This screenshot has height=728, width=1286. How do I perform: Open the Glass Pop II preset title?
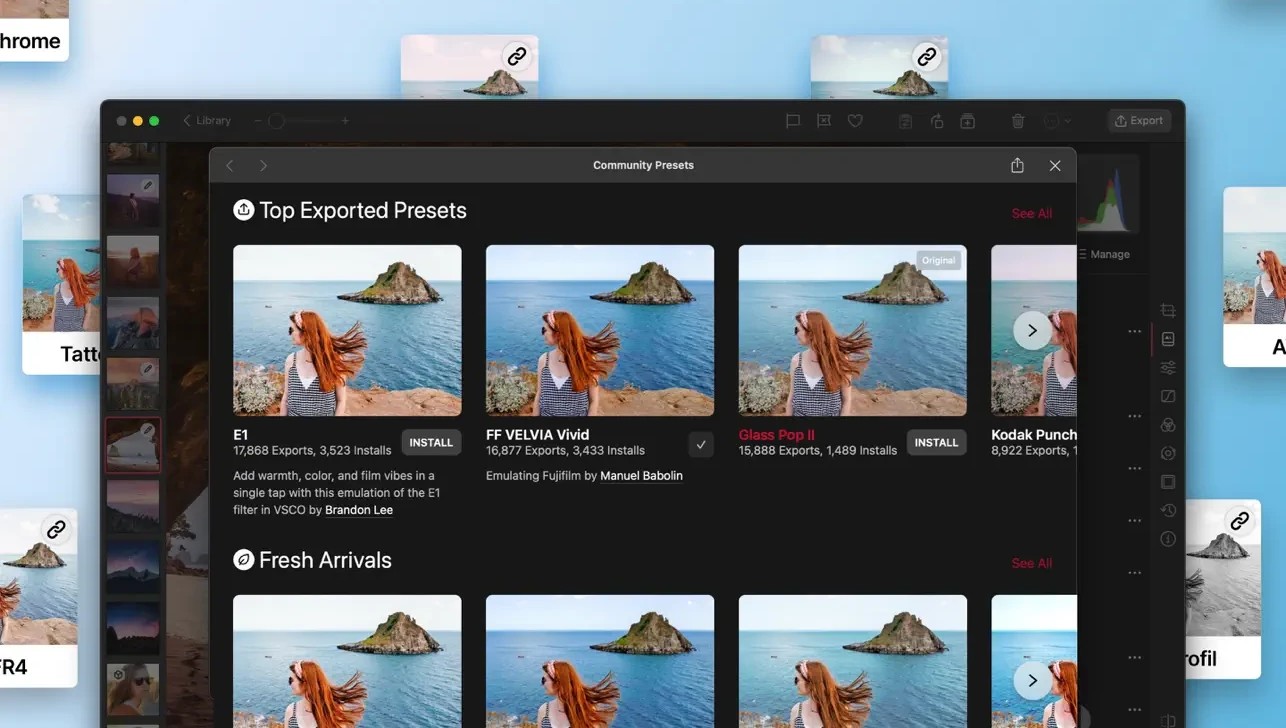pos(776,435)
